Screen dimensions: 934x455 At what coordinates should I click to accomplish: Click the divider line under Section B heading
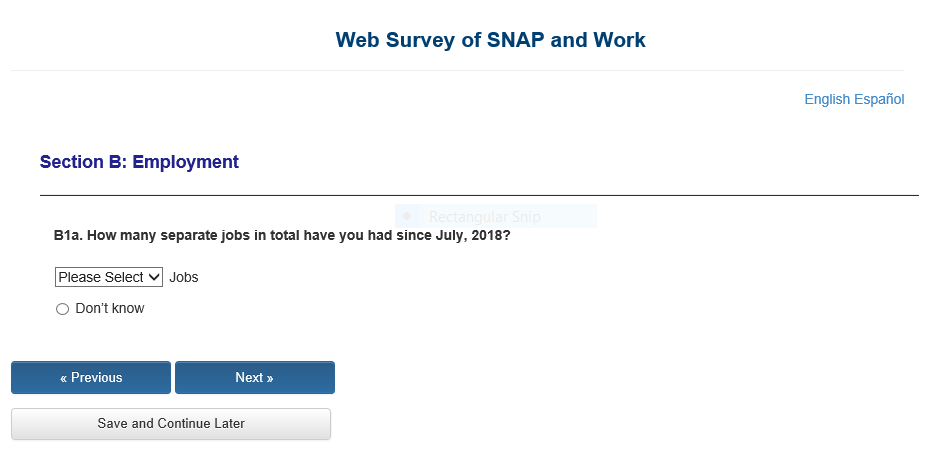point(479,195)
